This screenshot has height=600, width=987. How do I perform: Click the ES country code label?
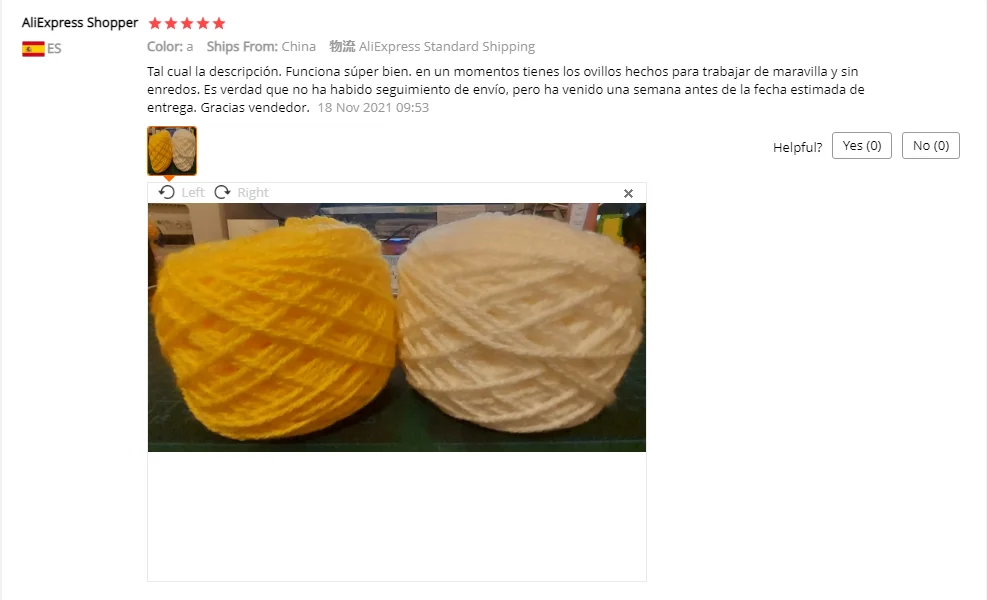(x=54, y=48)
